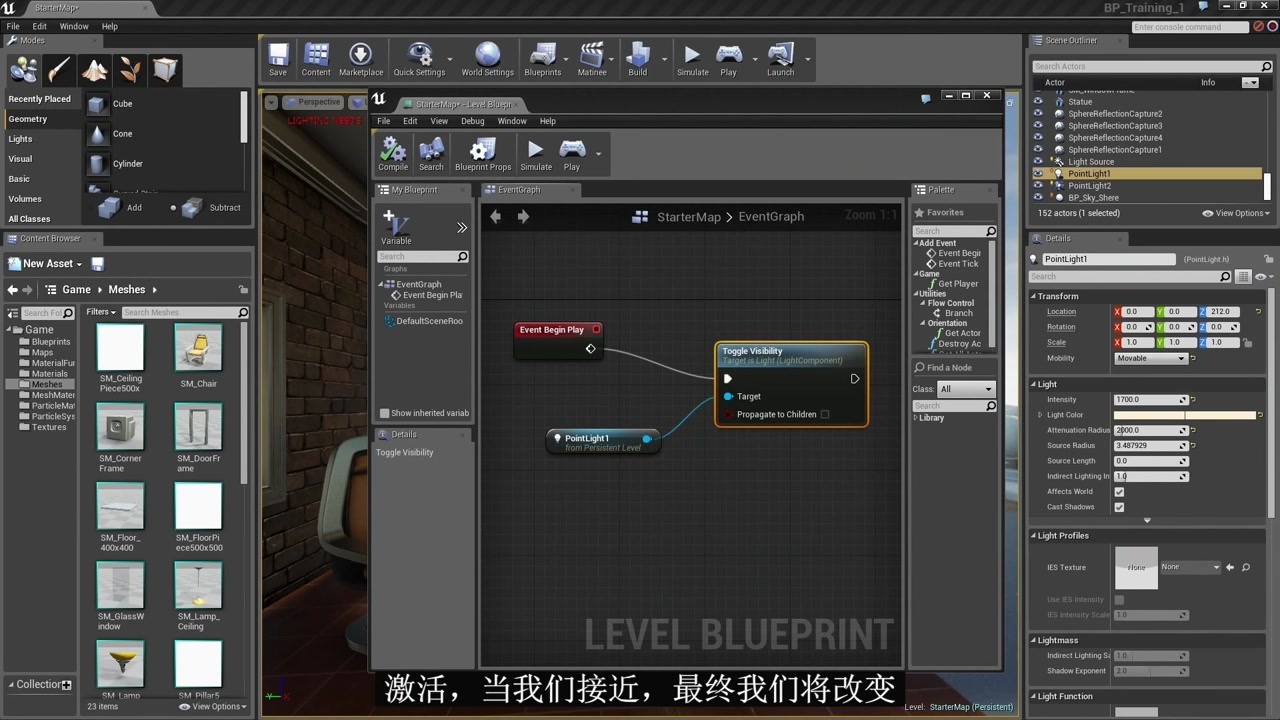Select the Paint mode icon
Viewport: 1280px width, 720px height.
[59, 69]
